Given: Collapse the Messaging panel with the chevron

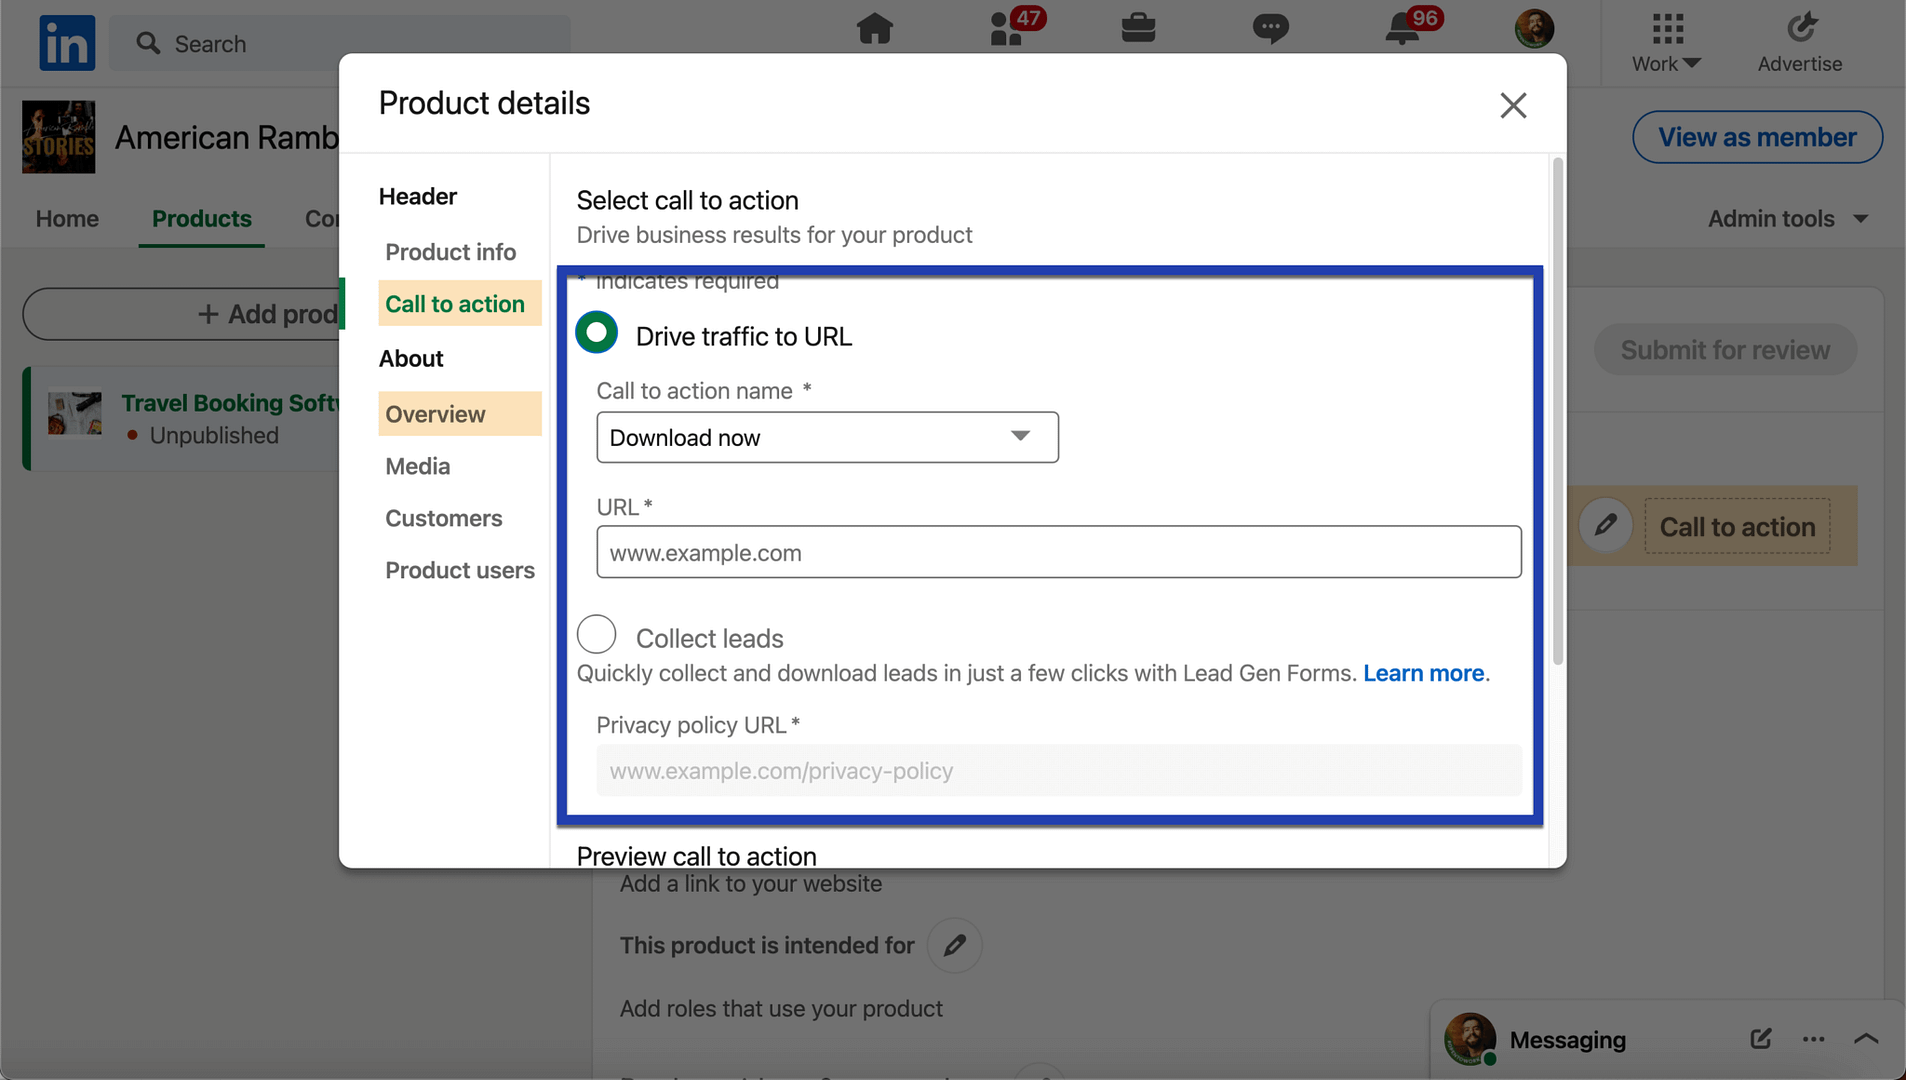Looking at the screenshot, I should pos(1868,1039).
